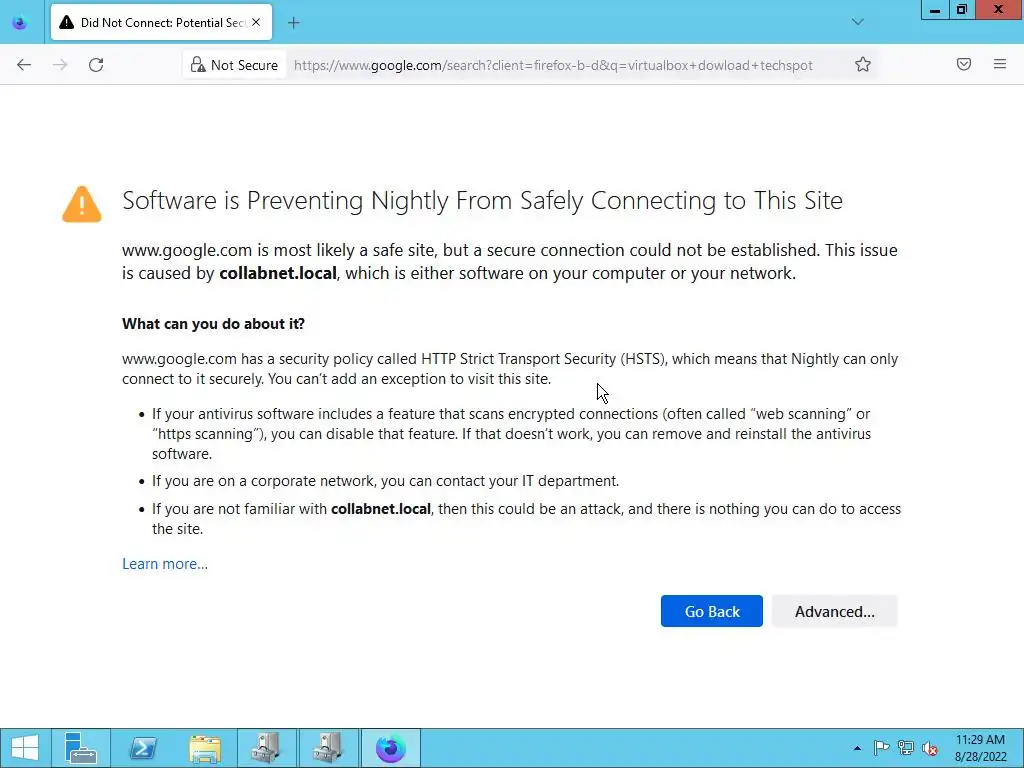Open the Save to Pocket icon

(x=964, y=64)
